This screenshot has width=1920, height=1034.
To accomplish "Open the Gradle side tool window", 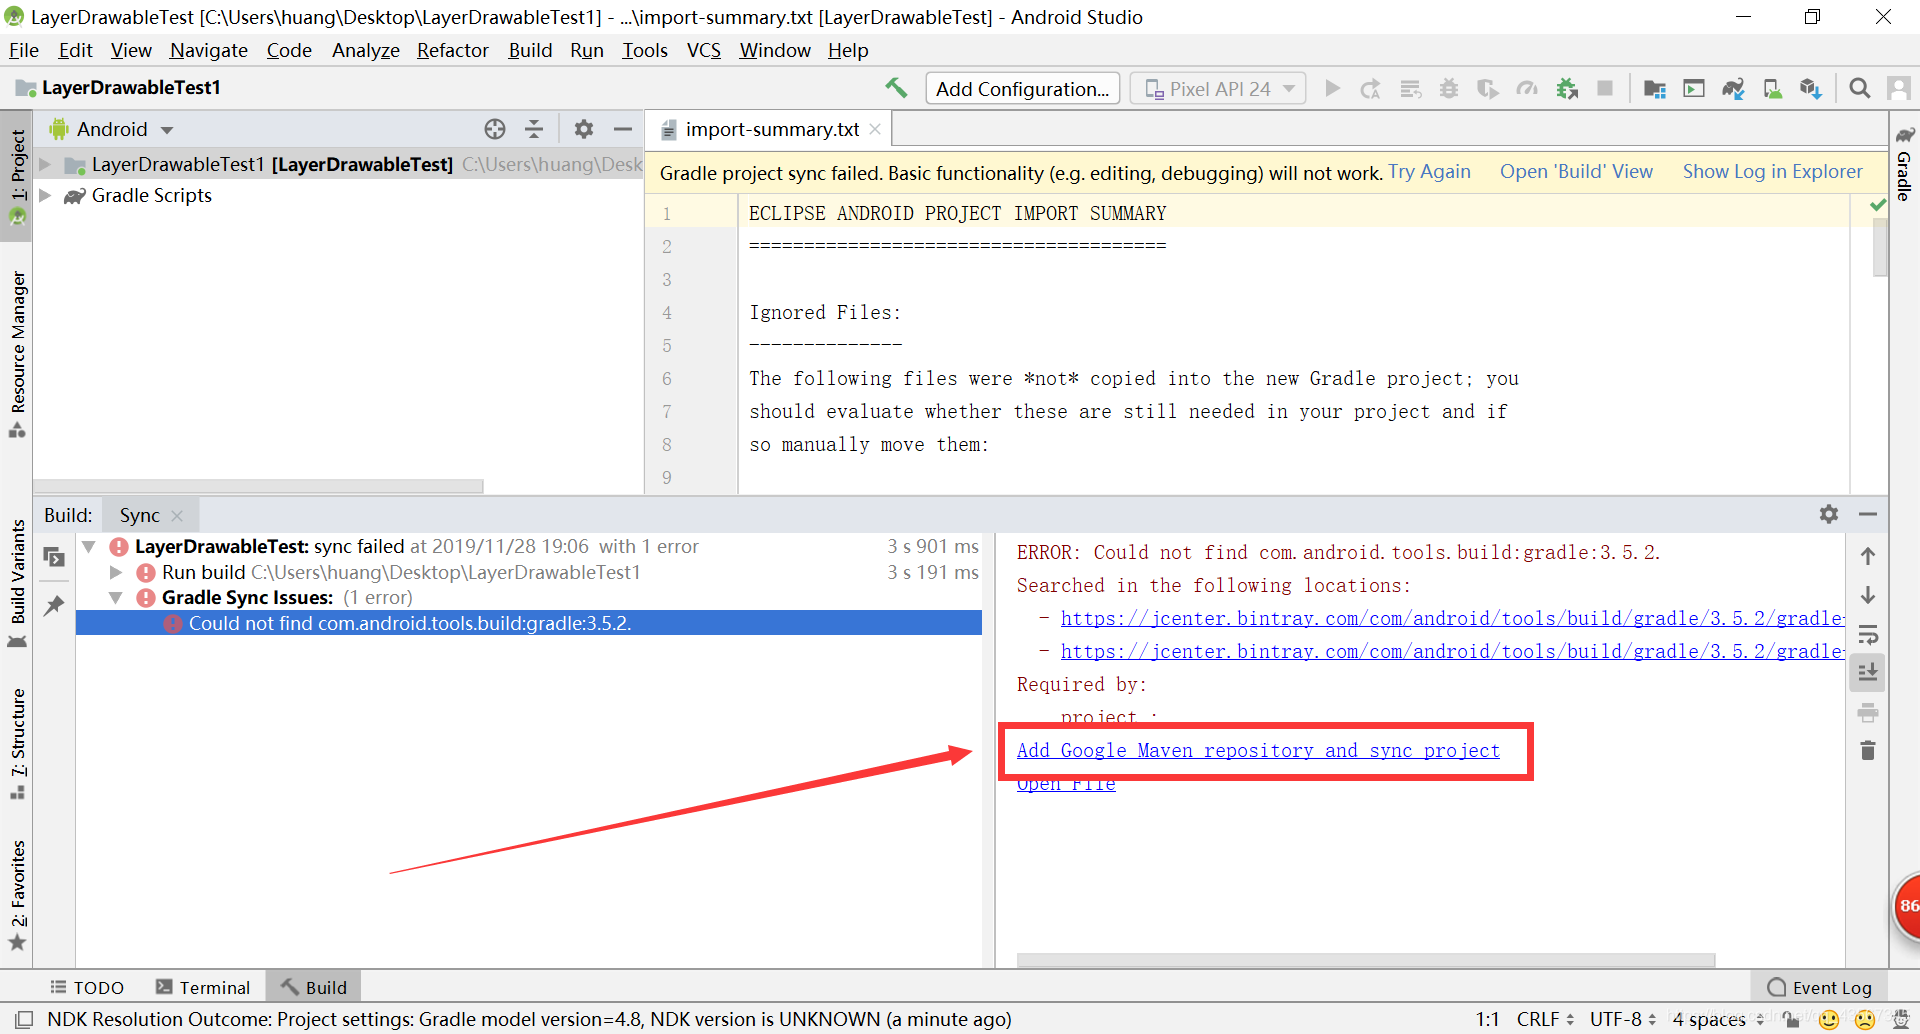I will (x=1904, y=164).
